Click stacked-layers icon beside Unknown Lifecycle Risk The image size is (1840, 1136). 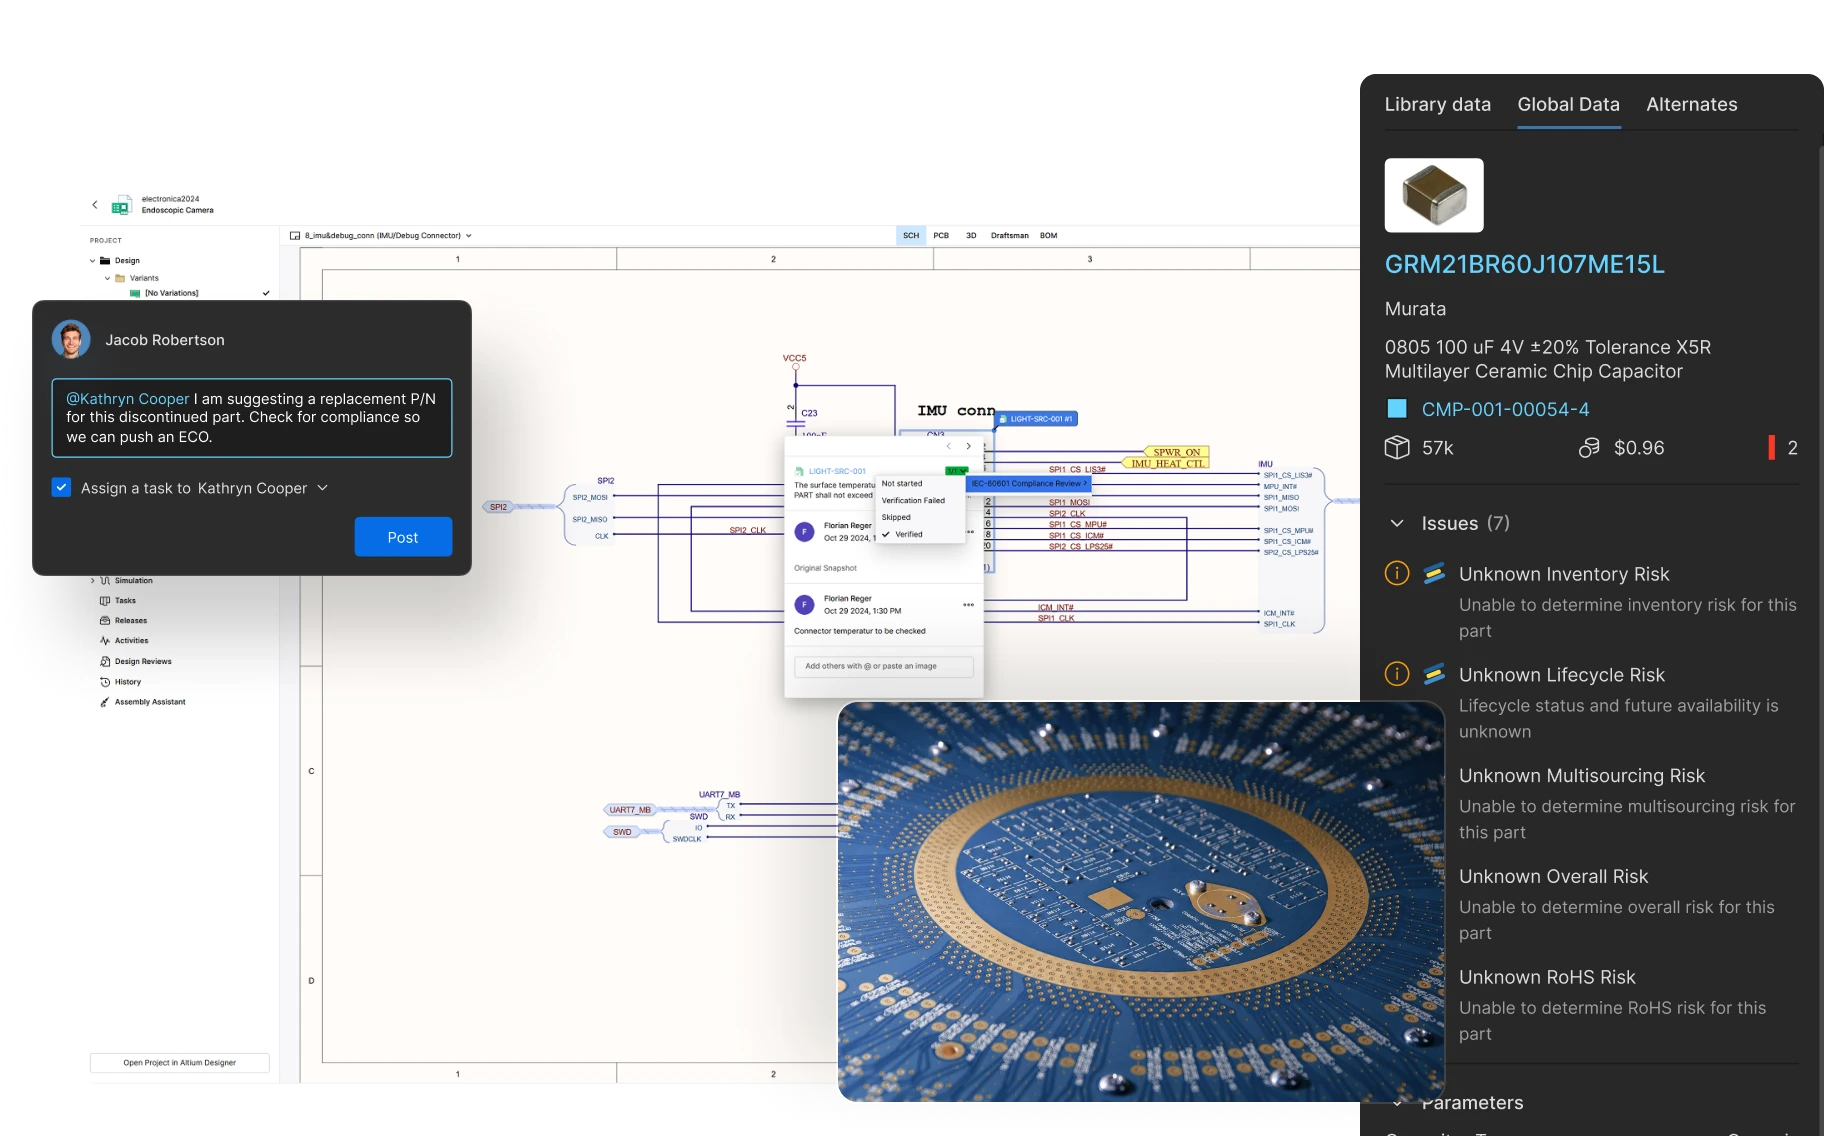(x=1434, y=674)
